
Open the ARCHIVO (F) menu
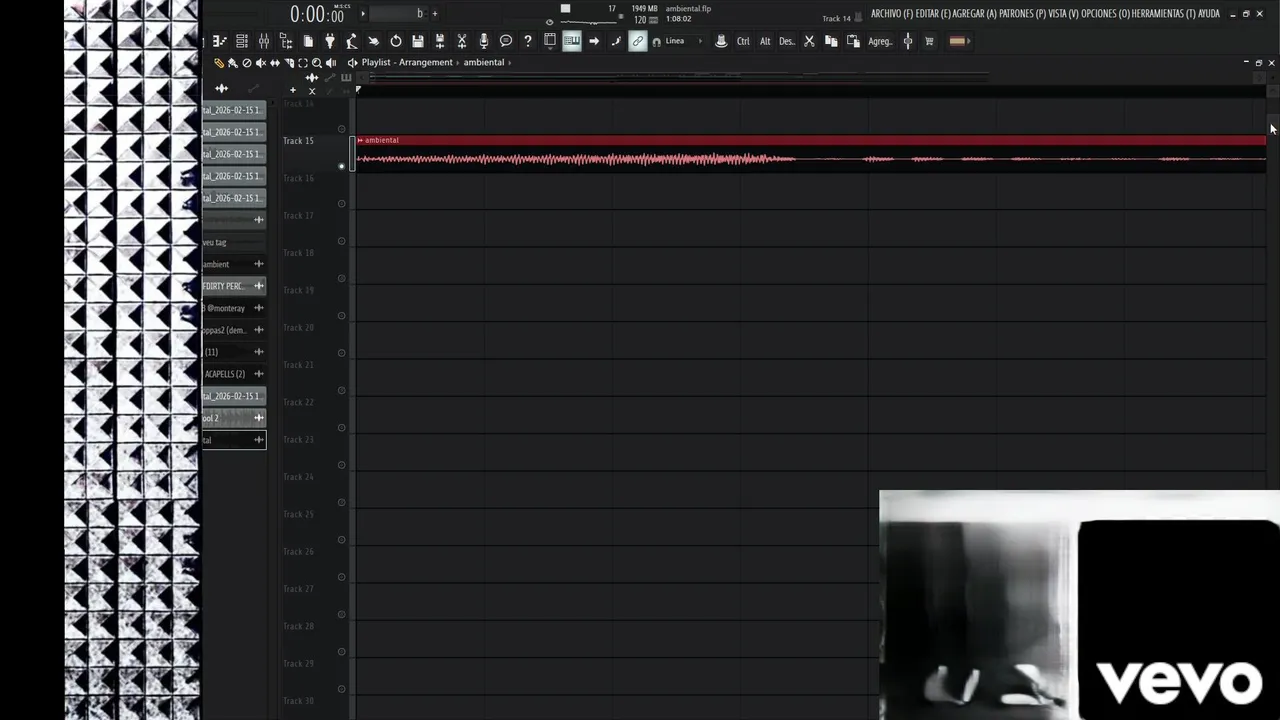pyautogui.click(x=892, y=14)
